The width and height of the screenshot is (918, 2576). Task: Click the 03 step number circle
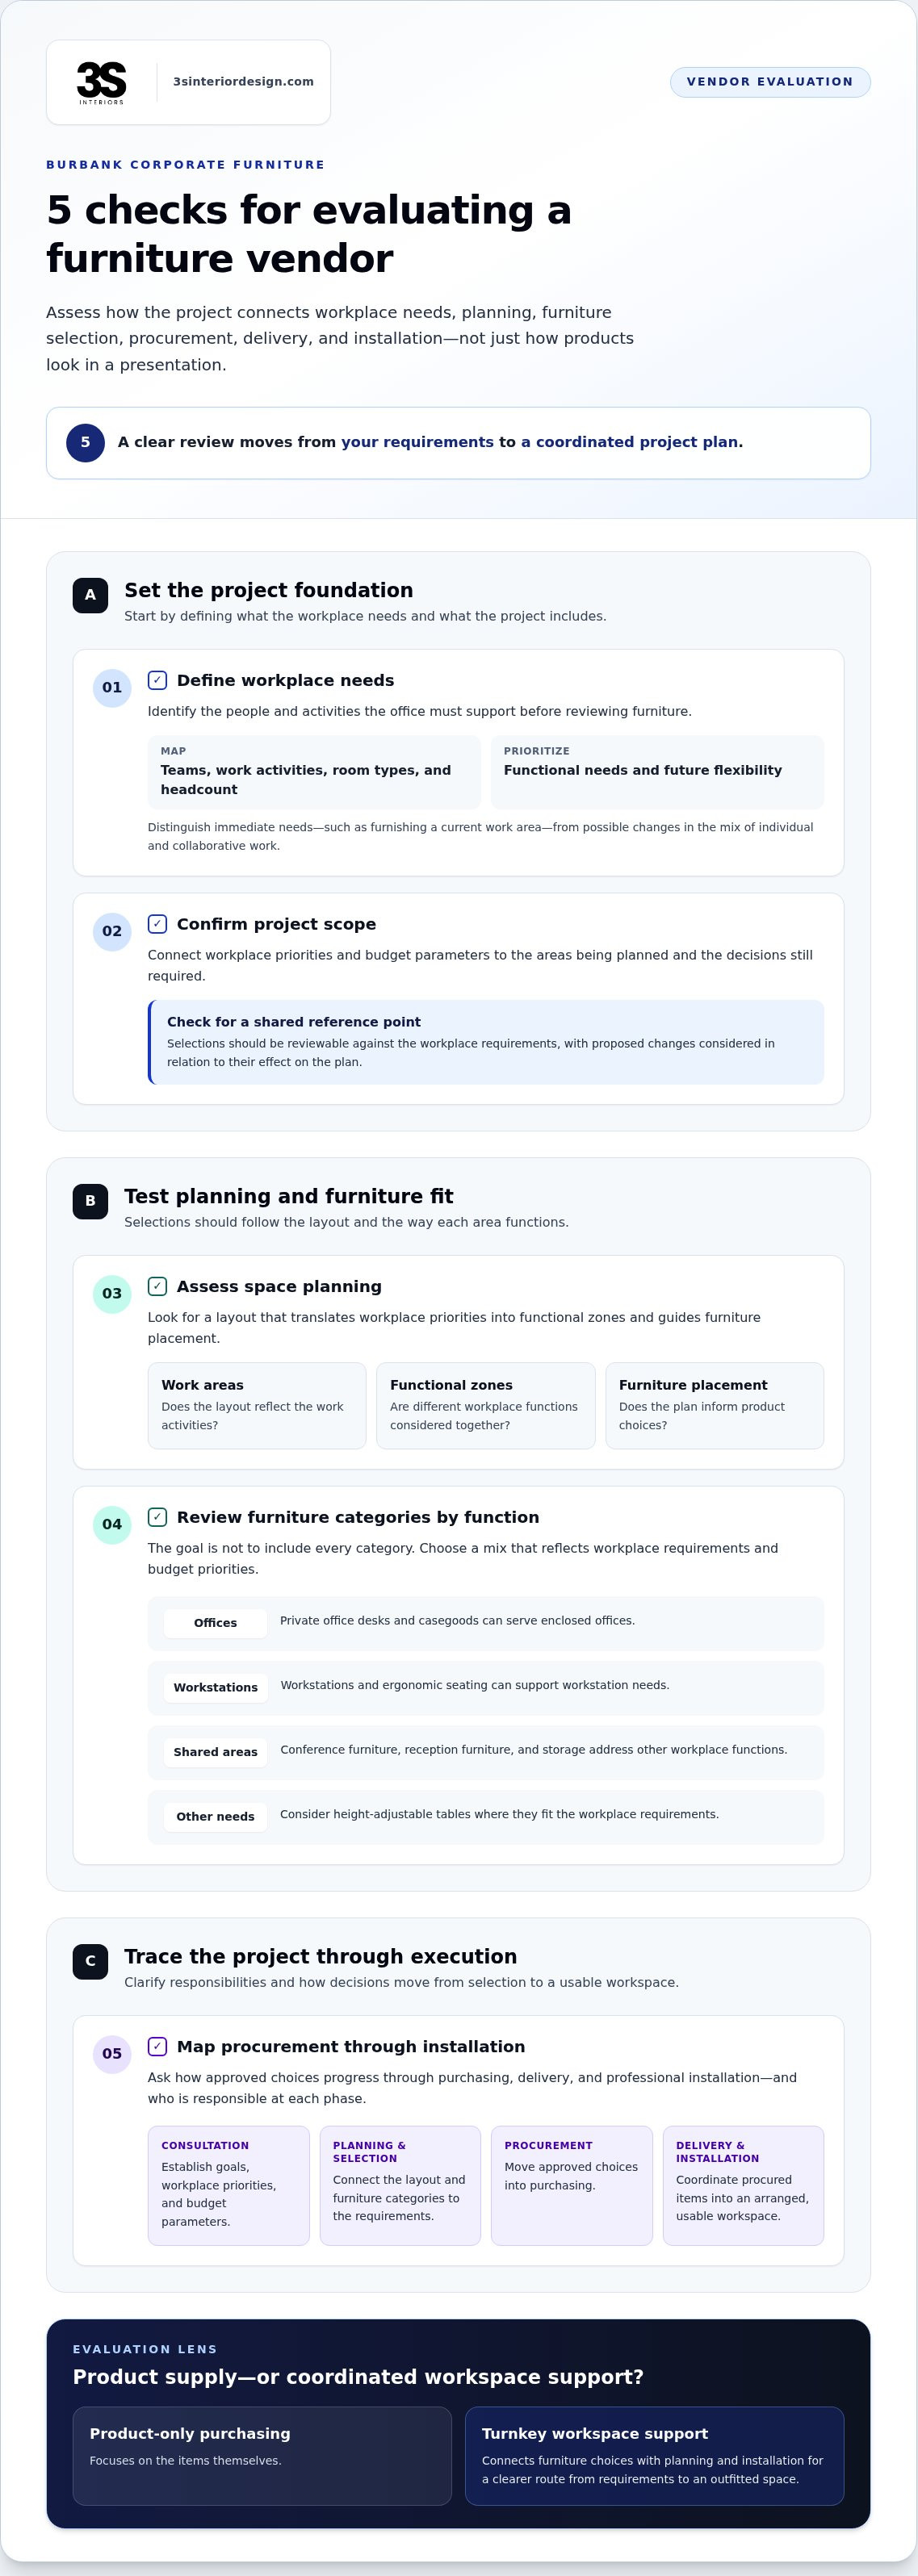click(x=112, y=1294)
